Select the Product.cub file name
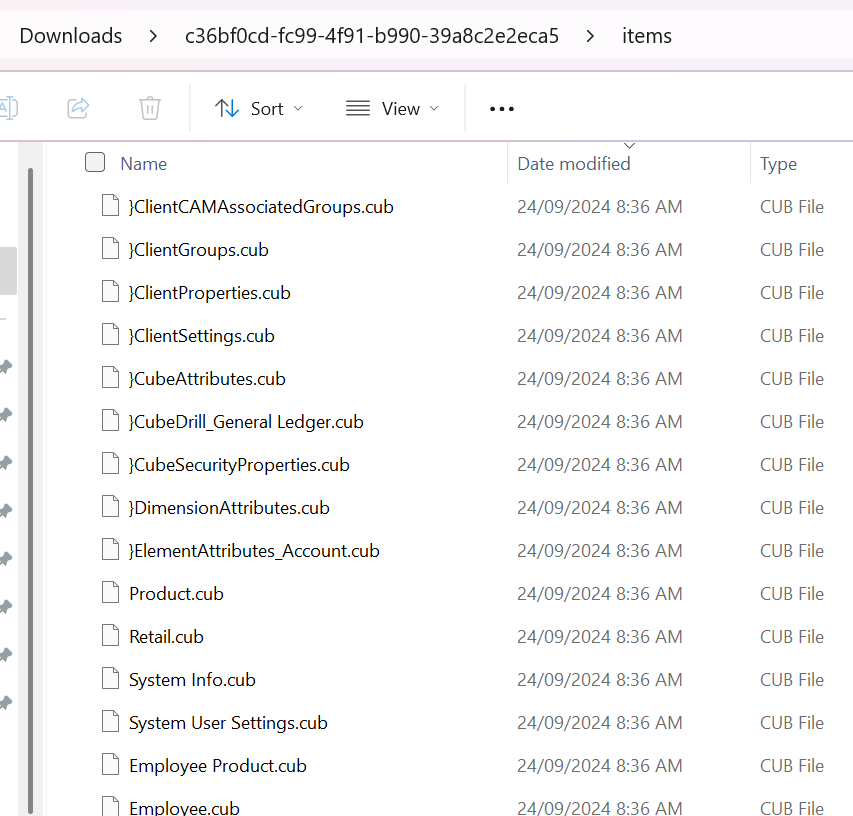Screen dimensions: 853x816 pos(176,594)
